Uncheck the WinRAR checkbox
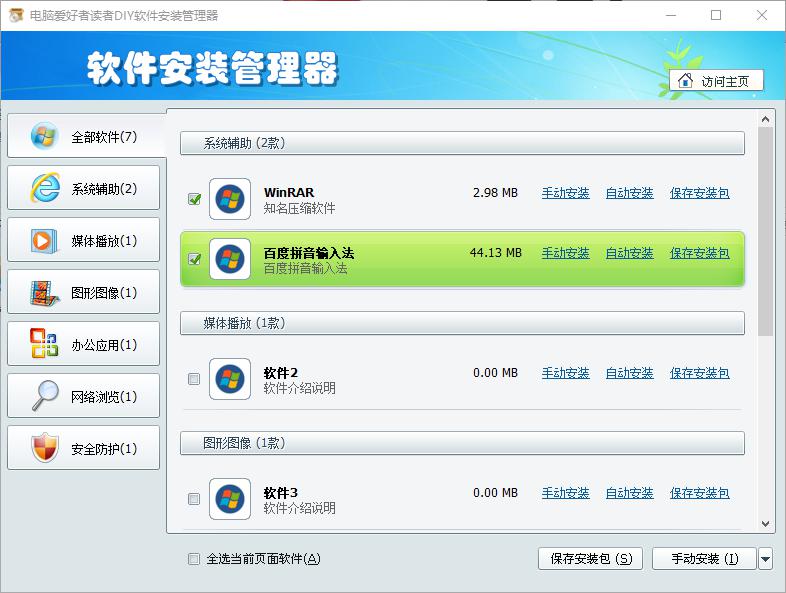This screenshot has width=786, height=593. pos(195,199)
